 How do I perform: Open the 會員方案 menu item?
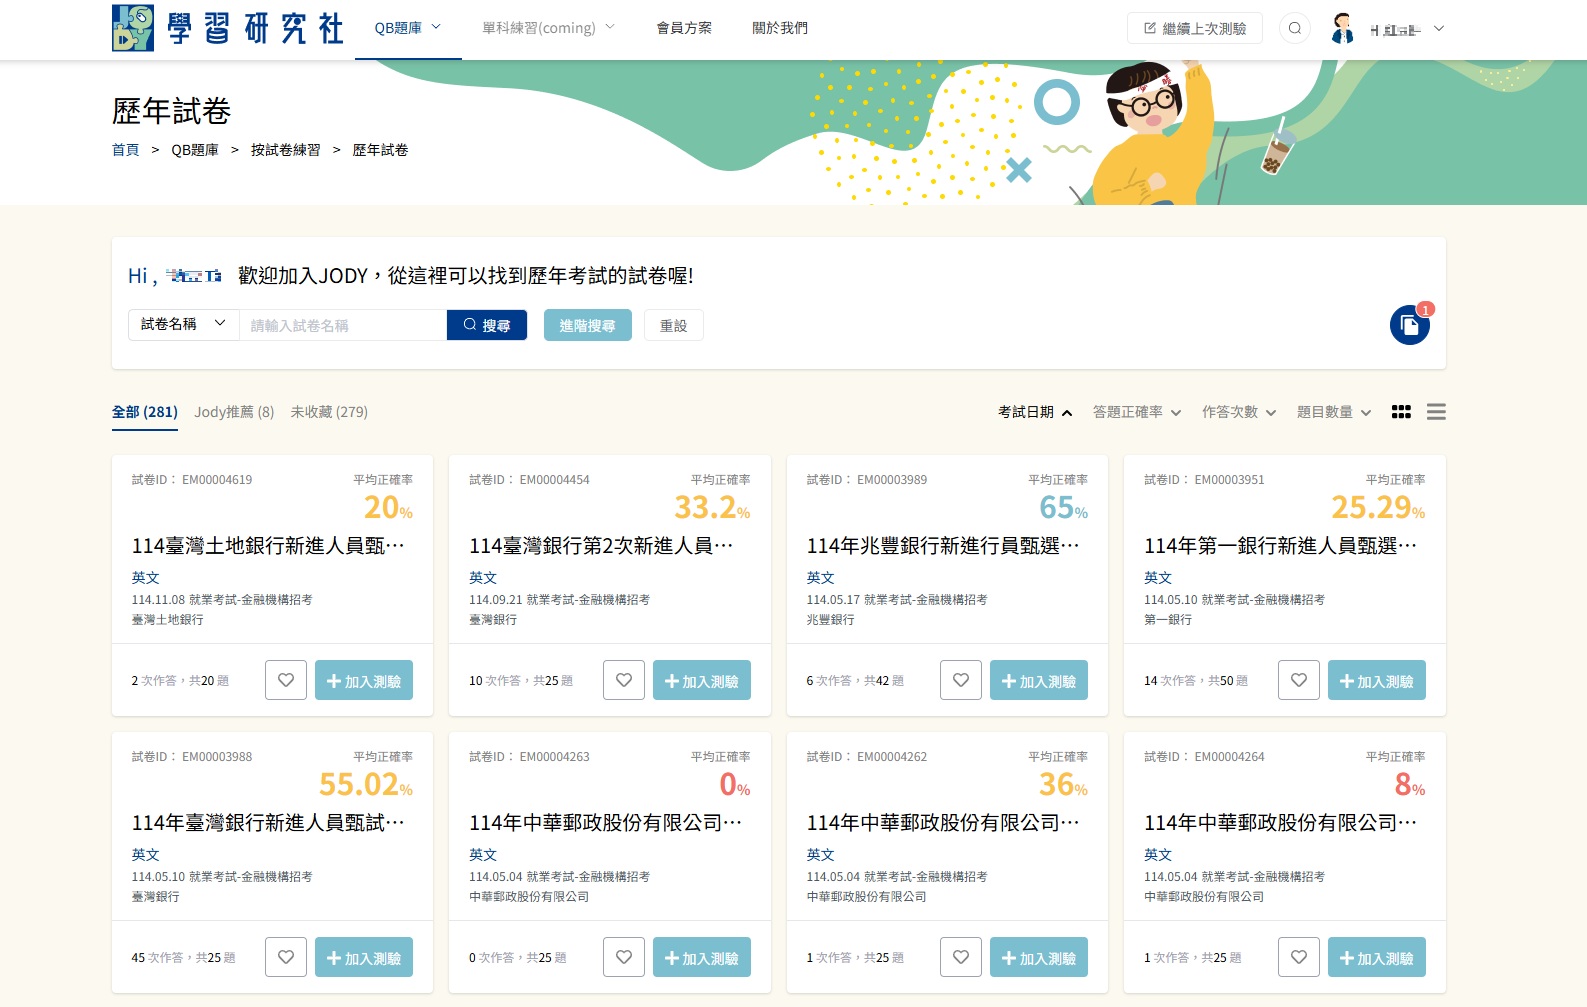(684, 28)
